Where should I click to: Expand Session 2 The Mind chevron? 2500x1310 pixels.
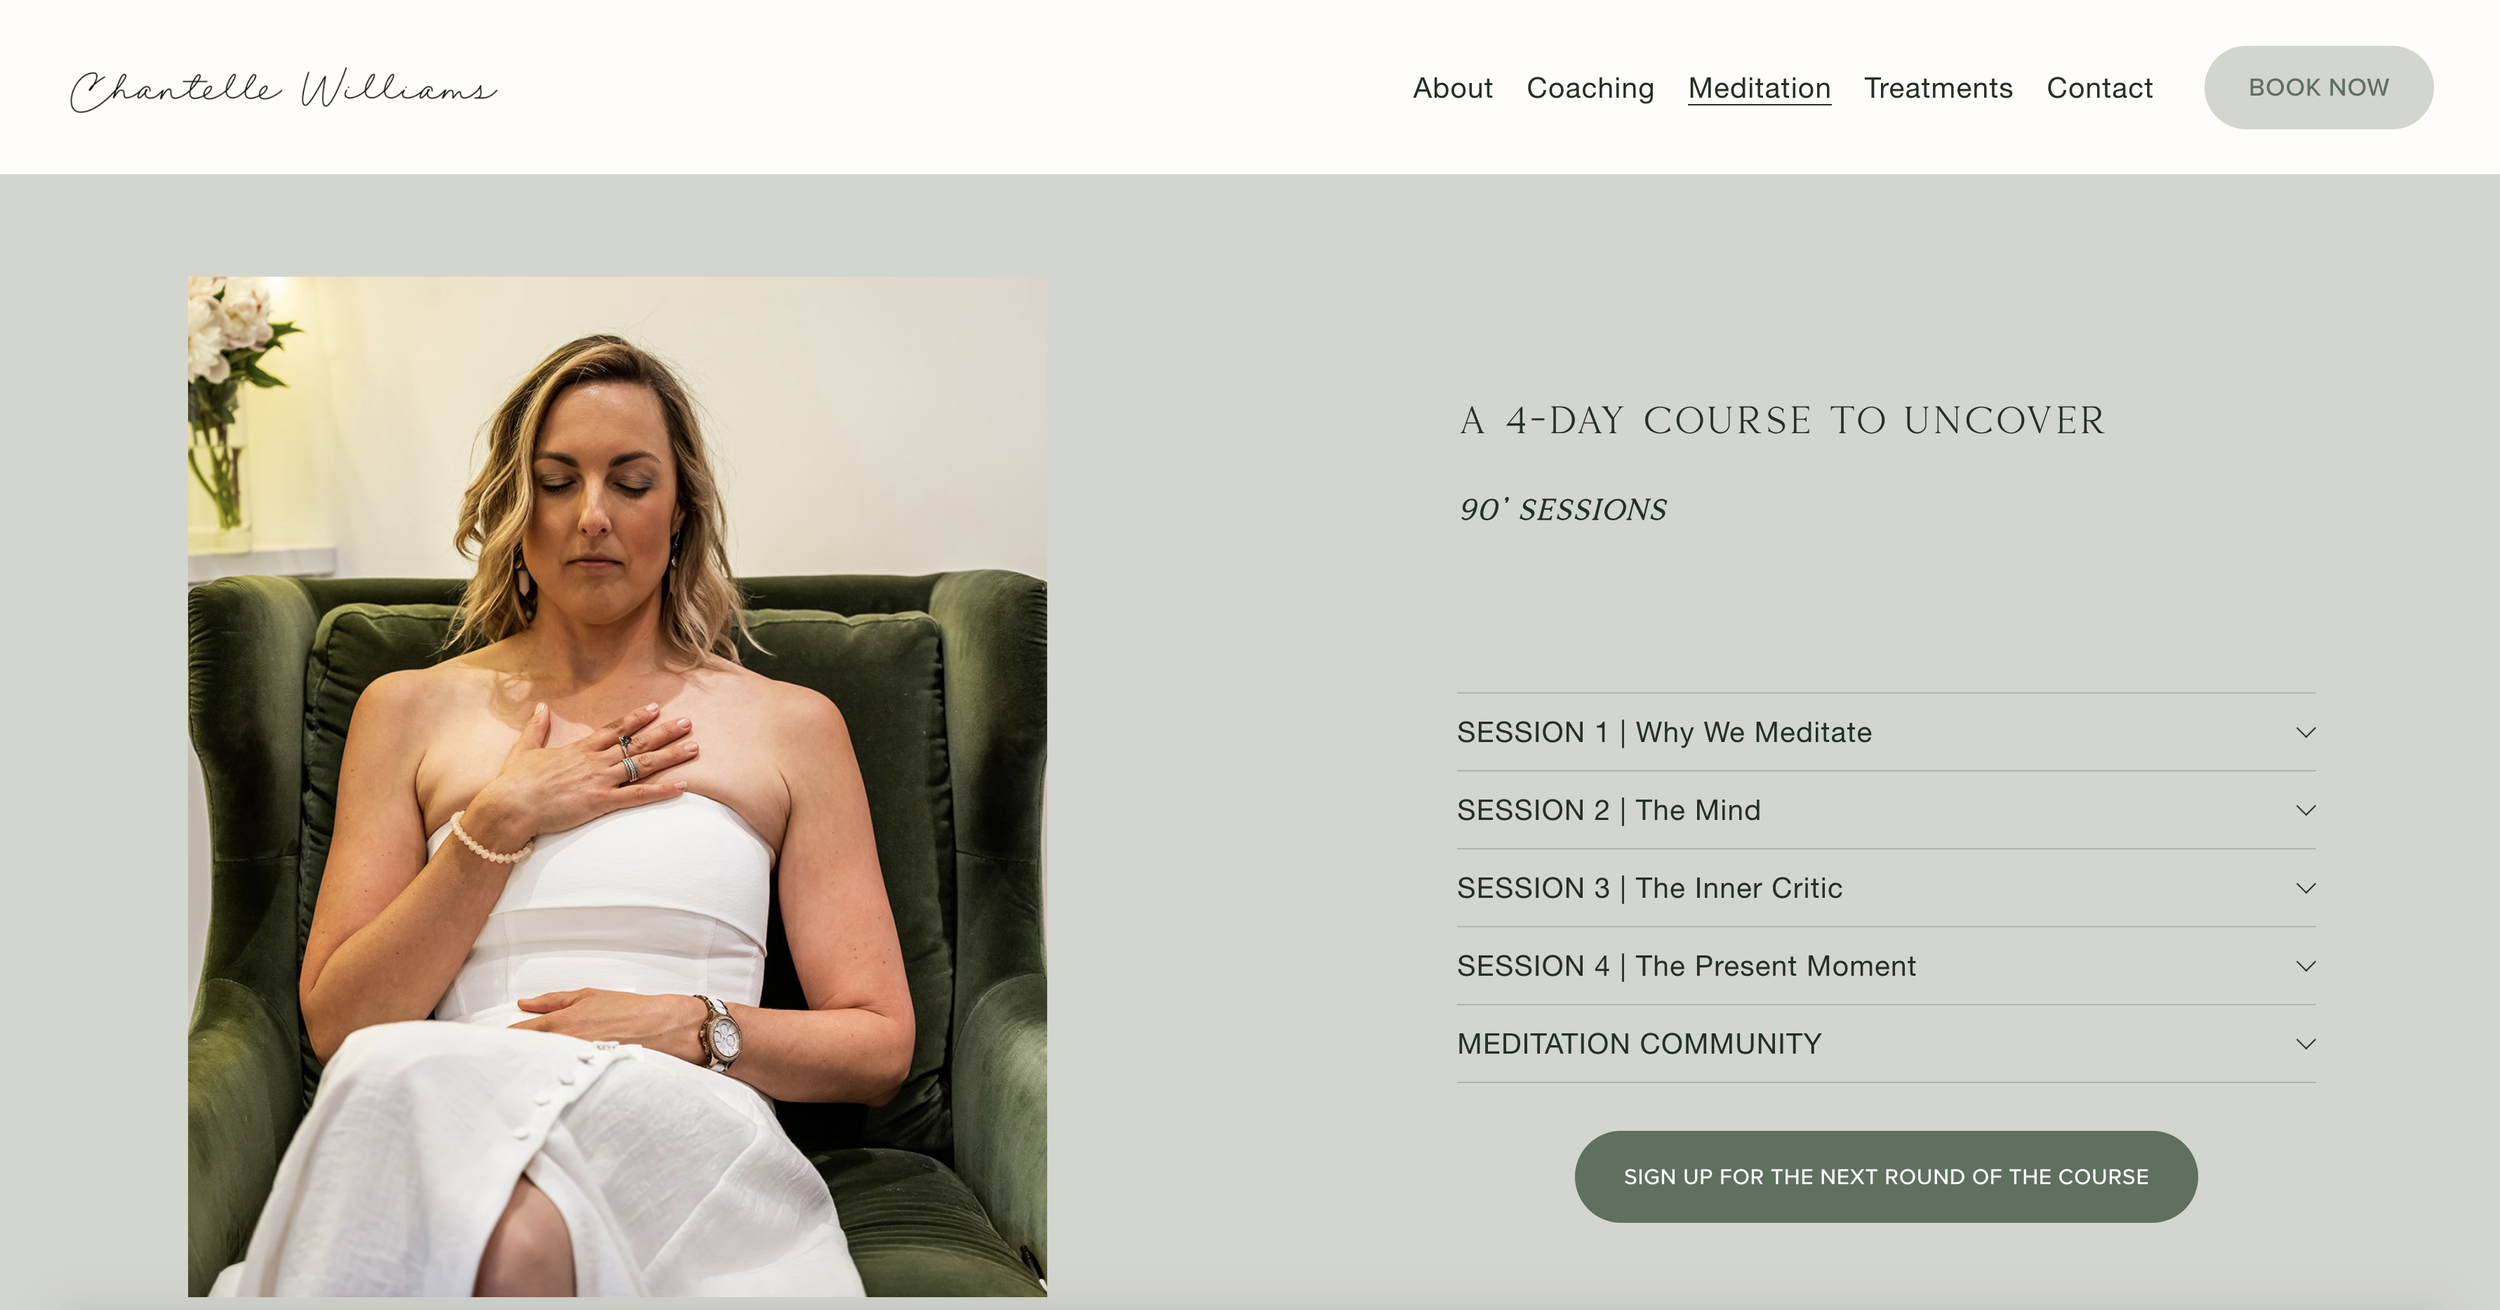[2305, 810]
